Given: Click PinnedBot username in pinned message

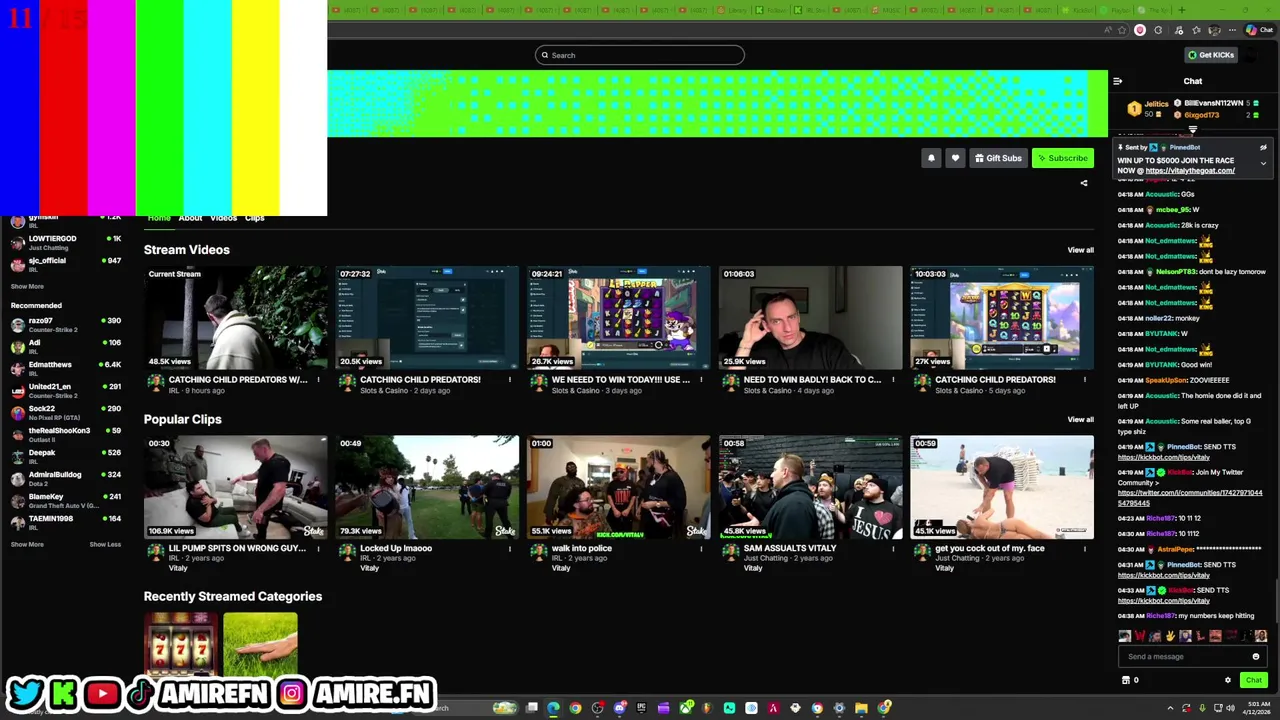Looking at the screenshot, I should tap(1184, 147).
